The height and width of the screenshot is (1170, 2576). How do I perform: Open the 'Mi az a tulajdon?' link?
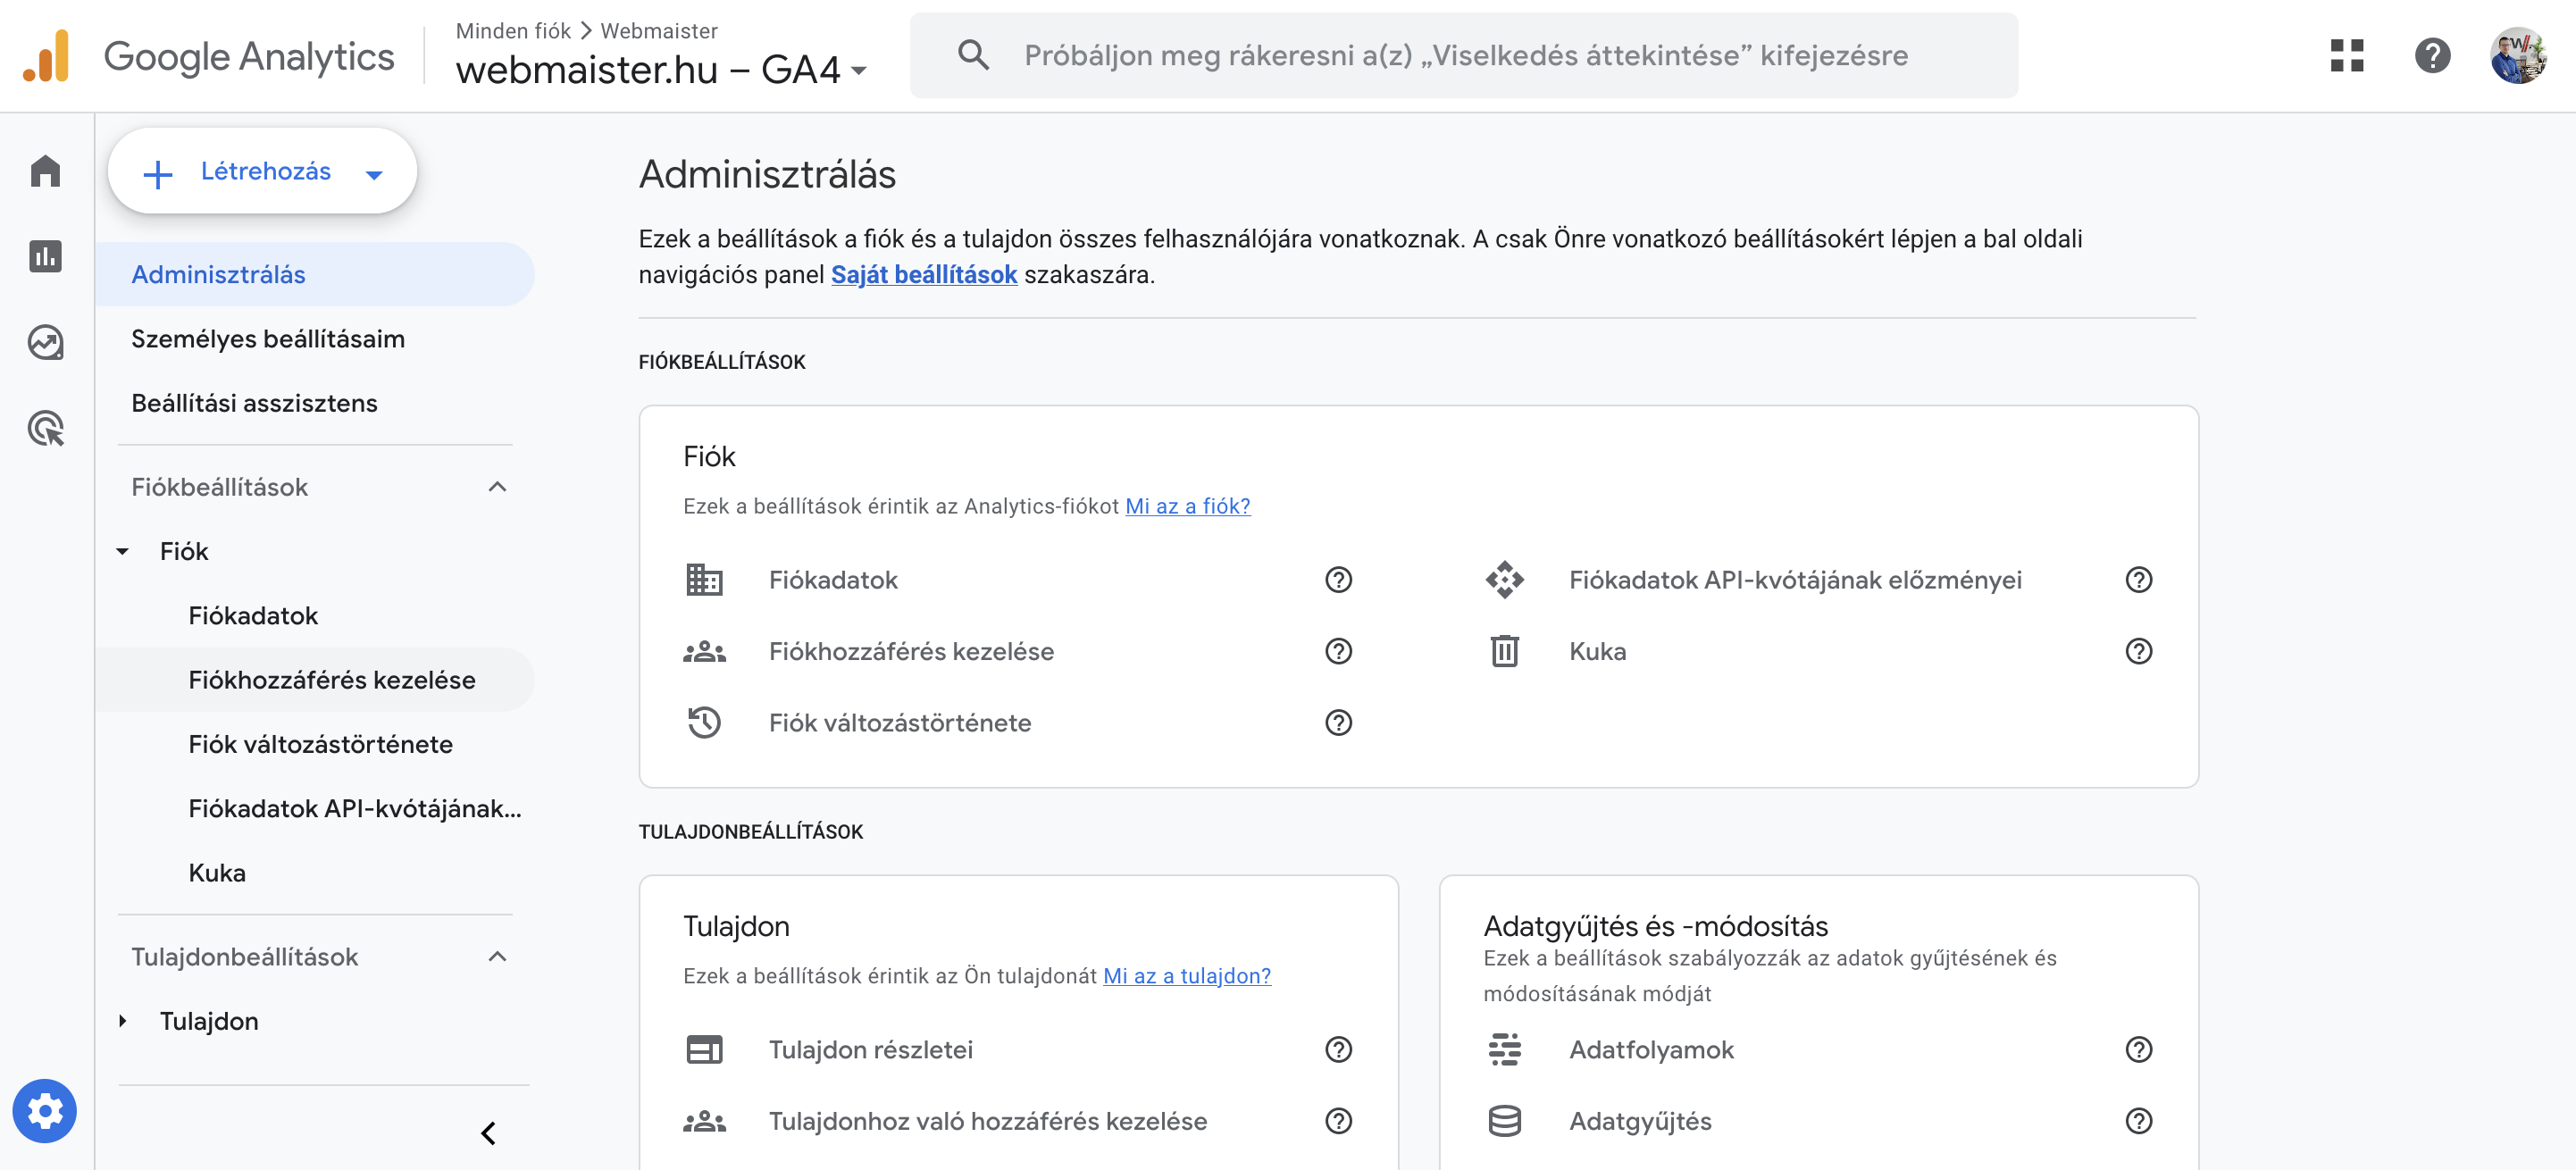(1187, 976)
